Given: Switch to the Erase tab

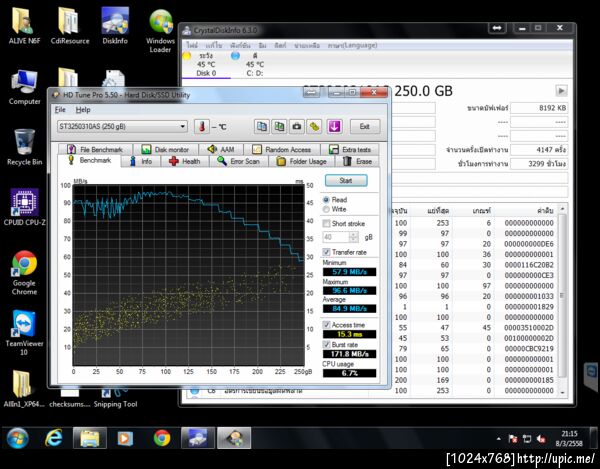Looking at the screenshot, I should [x=357, y=161].
